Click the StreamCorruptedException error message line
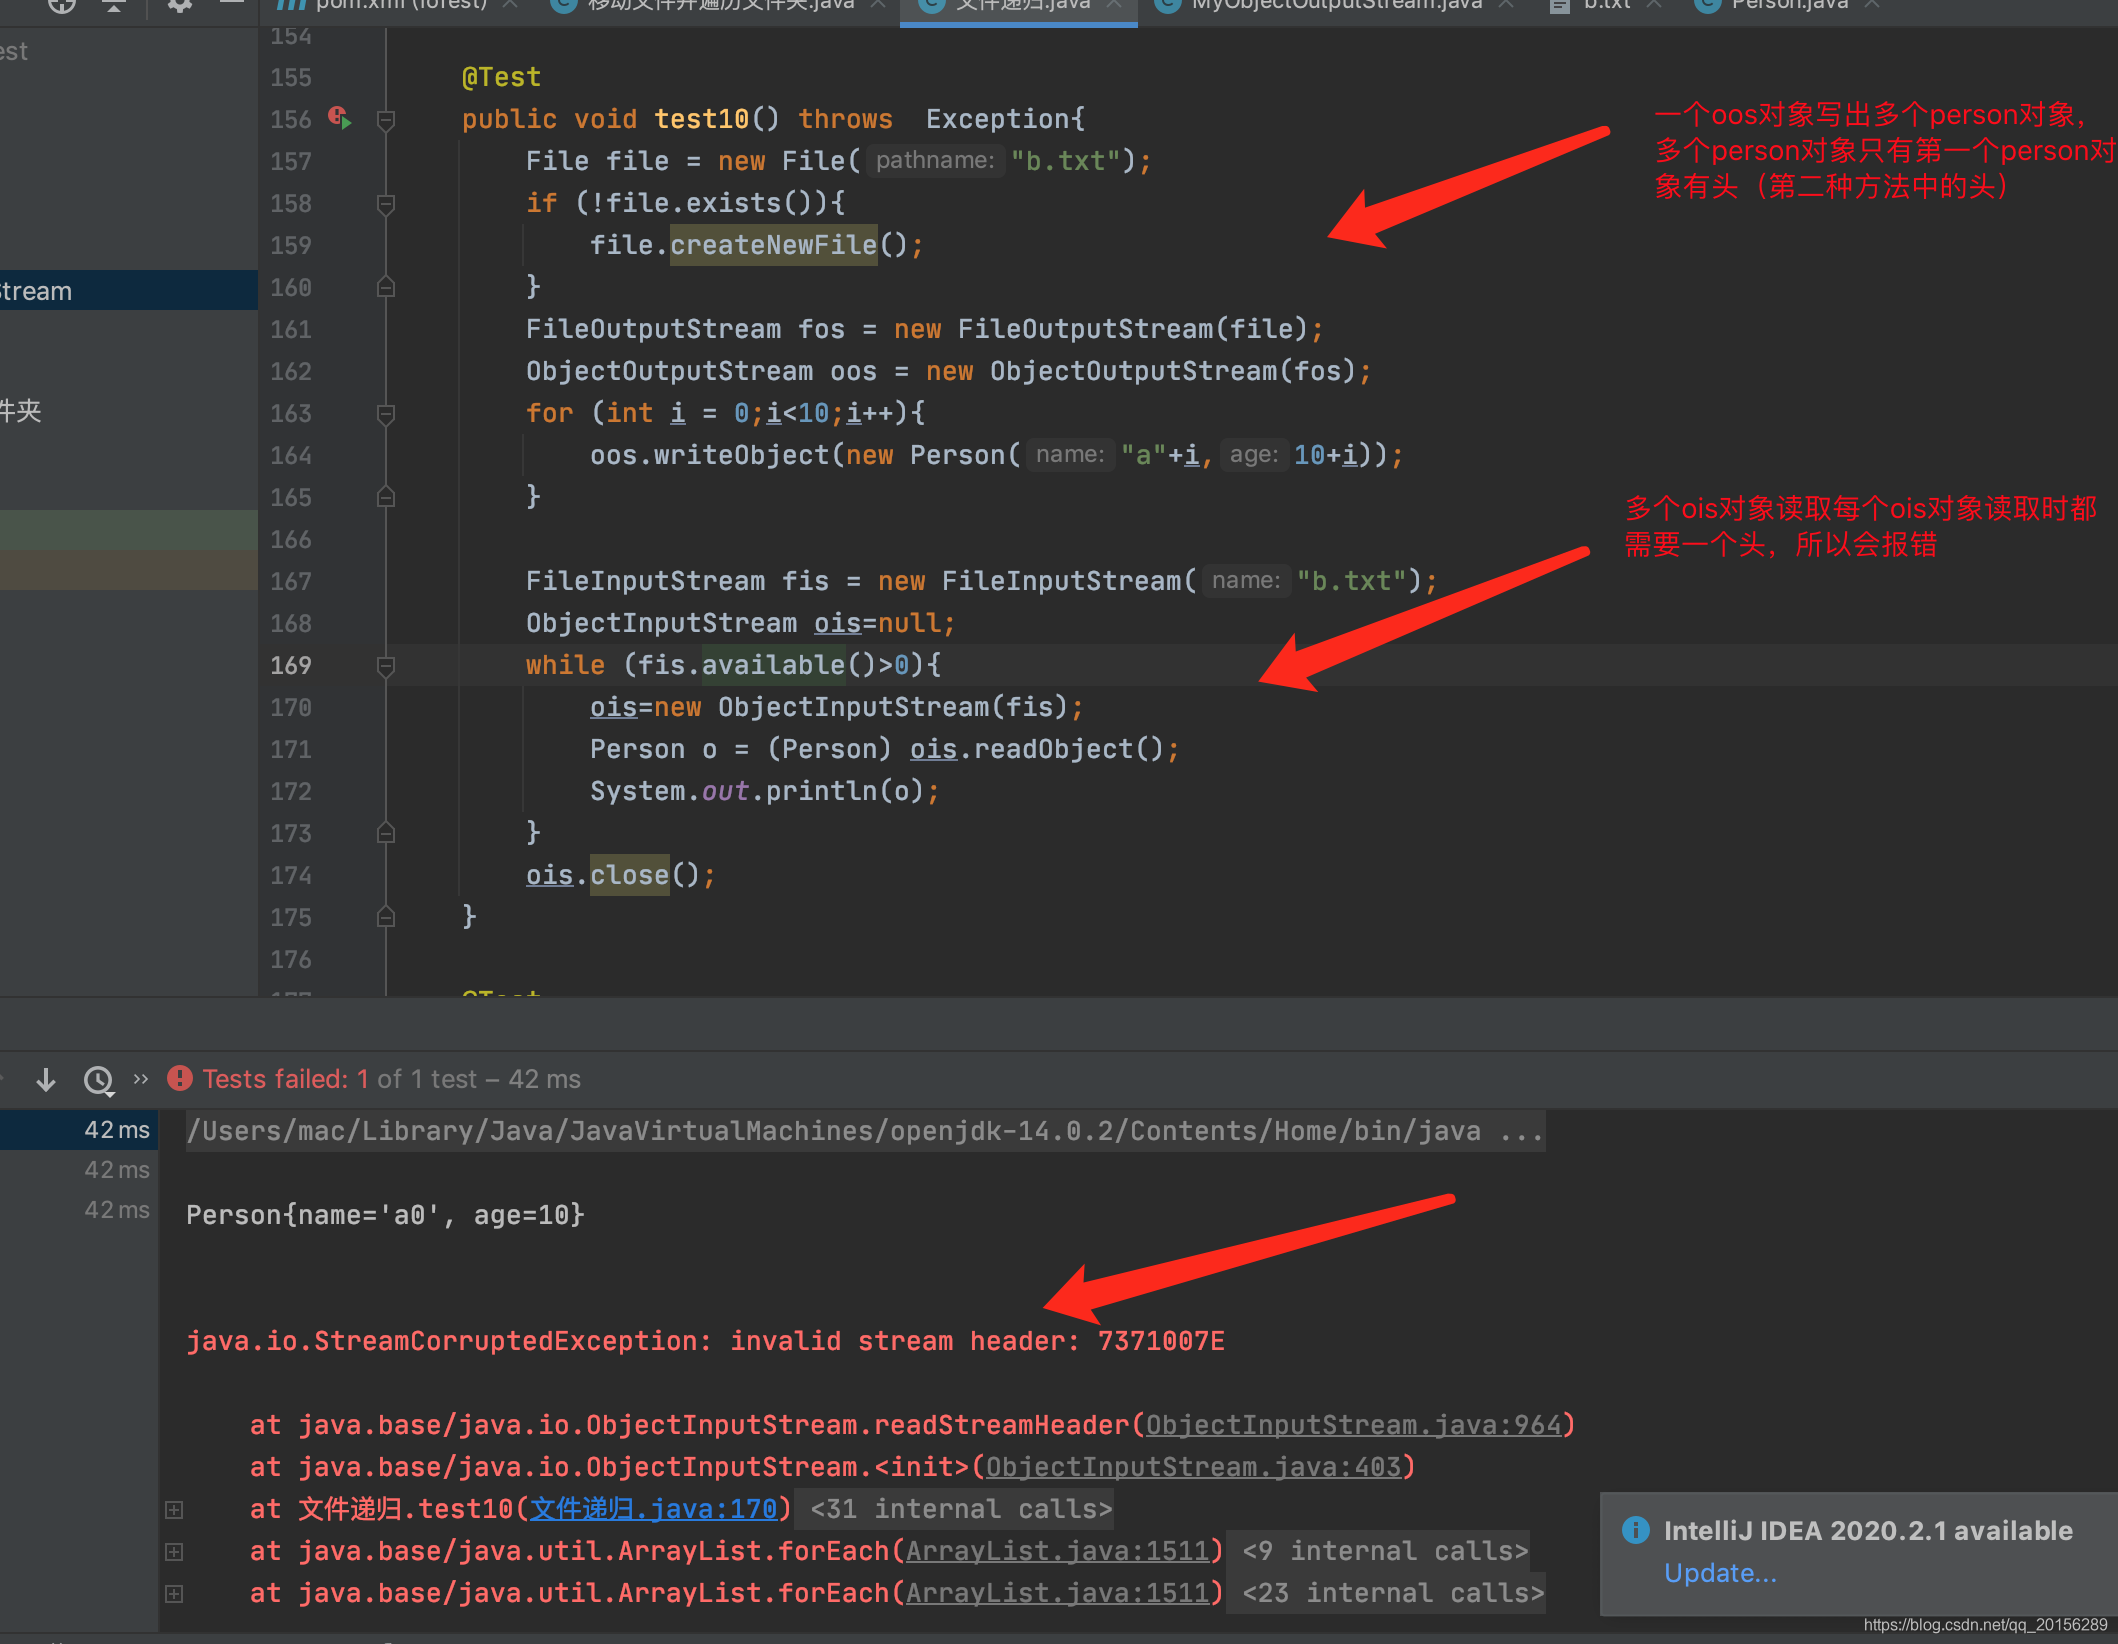2118x1644 pixels. coord(705,1341)
